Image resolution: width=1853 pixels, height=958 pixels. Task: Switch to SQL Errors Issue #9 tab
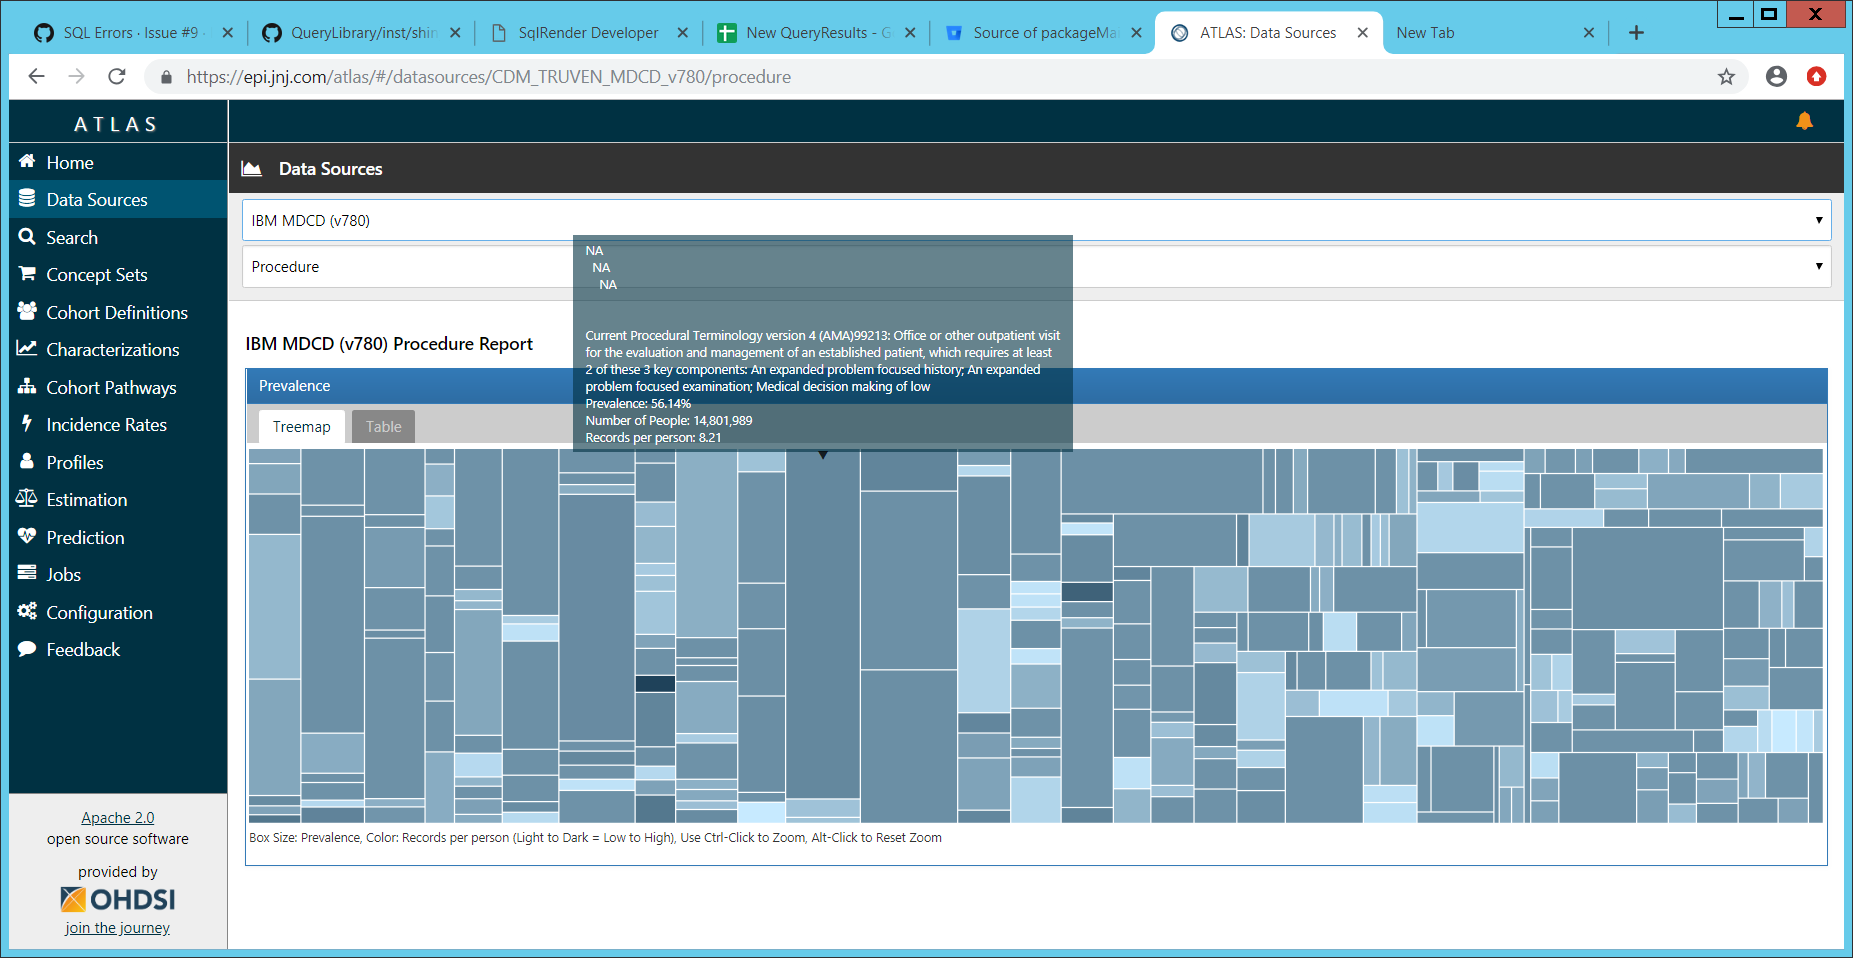pyautogui.click(x=130, y=33)
